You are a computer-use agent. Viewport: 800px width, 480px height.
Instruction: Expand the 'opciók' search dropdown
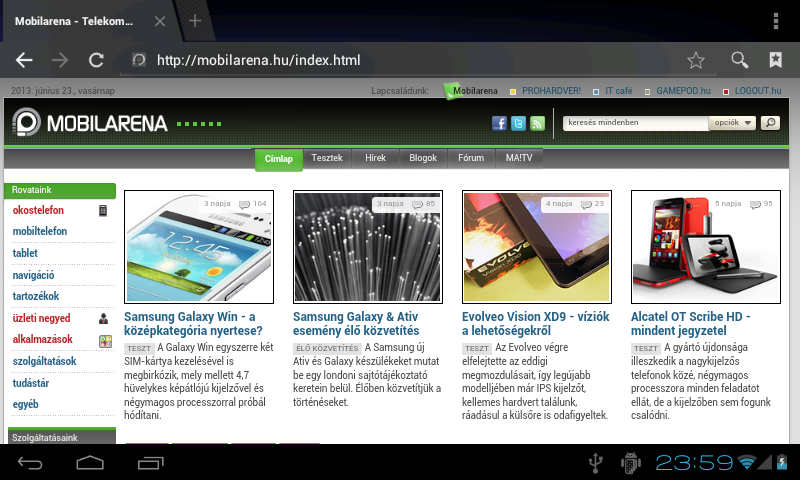732,123
